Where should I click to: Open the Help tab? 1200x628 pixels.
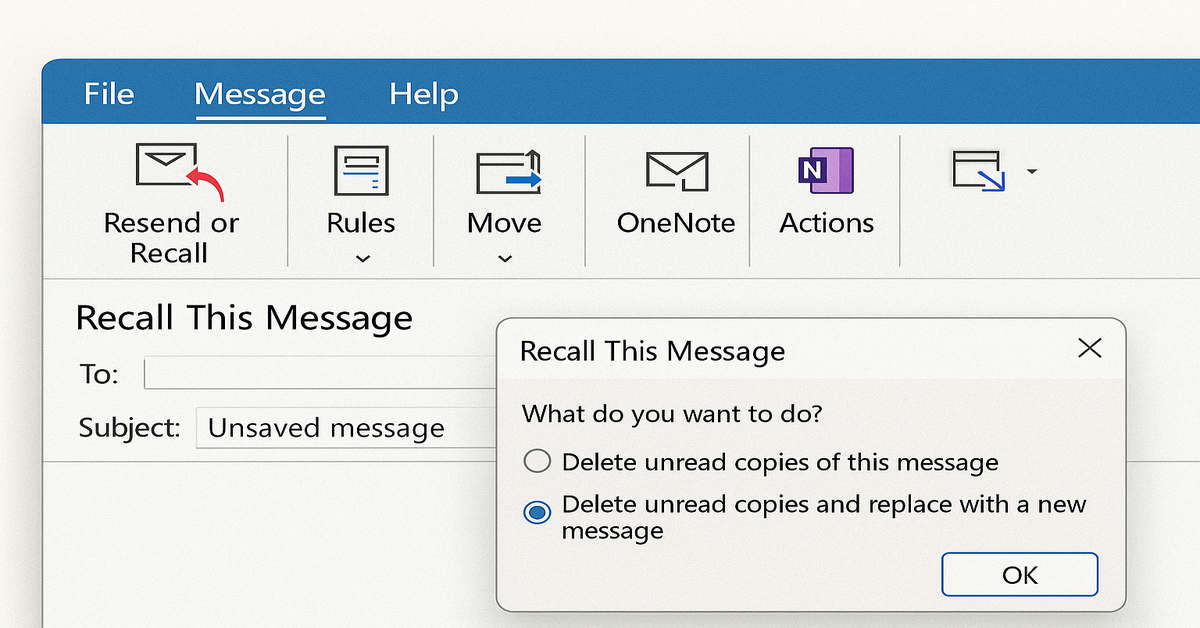(423, 94)
